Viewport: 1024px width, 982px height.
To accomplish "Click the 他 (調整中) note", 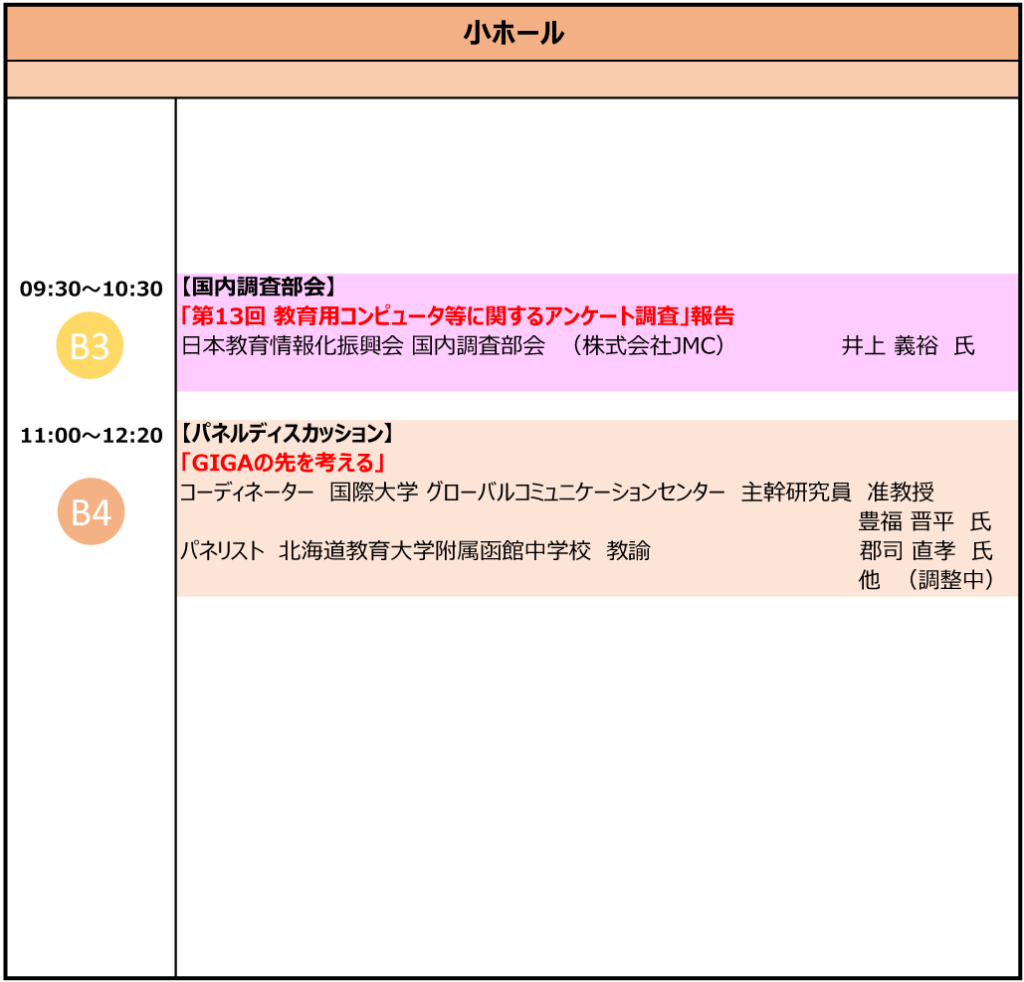I will point(925,580).
